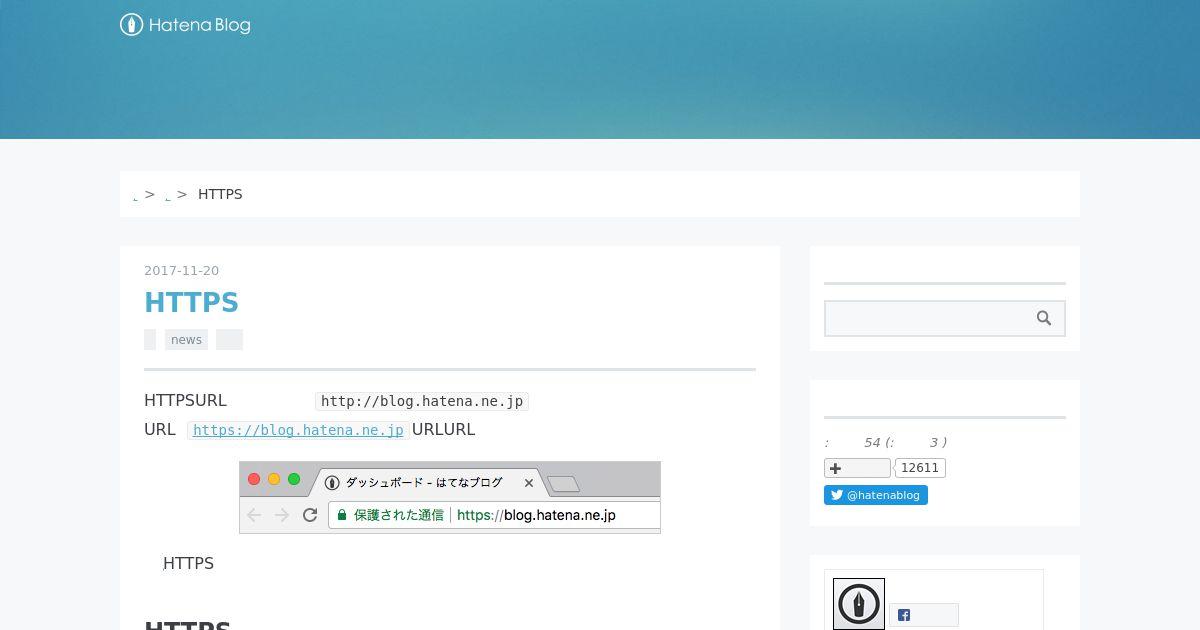The image size is (1200, 630).
Task: Click the 2017-11-20 date link
Action: [181, 271]
